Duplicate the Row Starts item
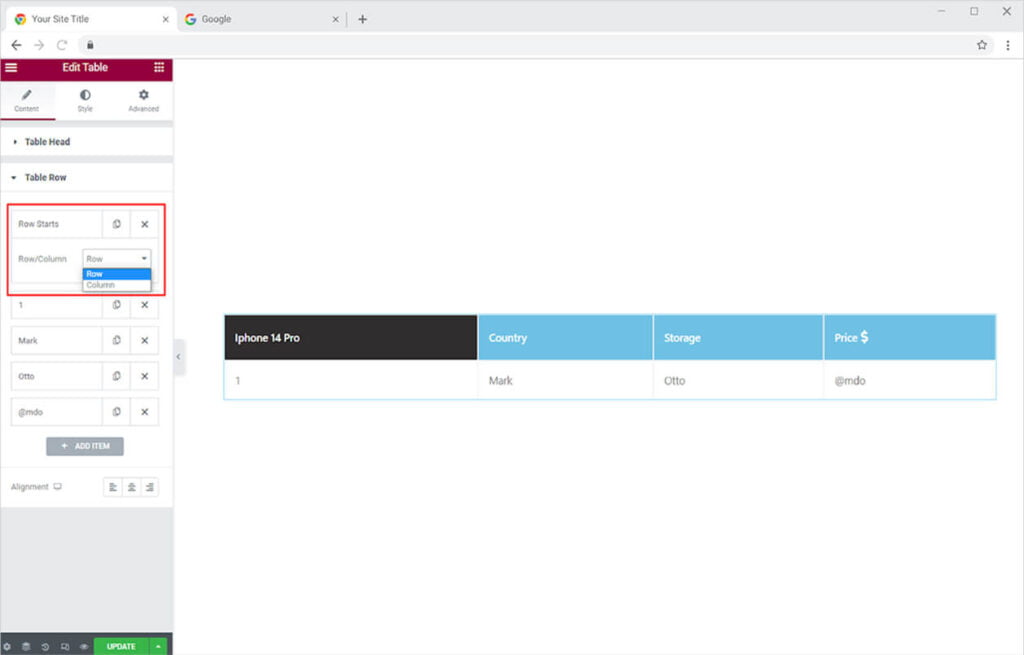Image resolution: width=1024 pixels, height=655 pixels. [x=116, y=224]
